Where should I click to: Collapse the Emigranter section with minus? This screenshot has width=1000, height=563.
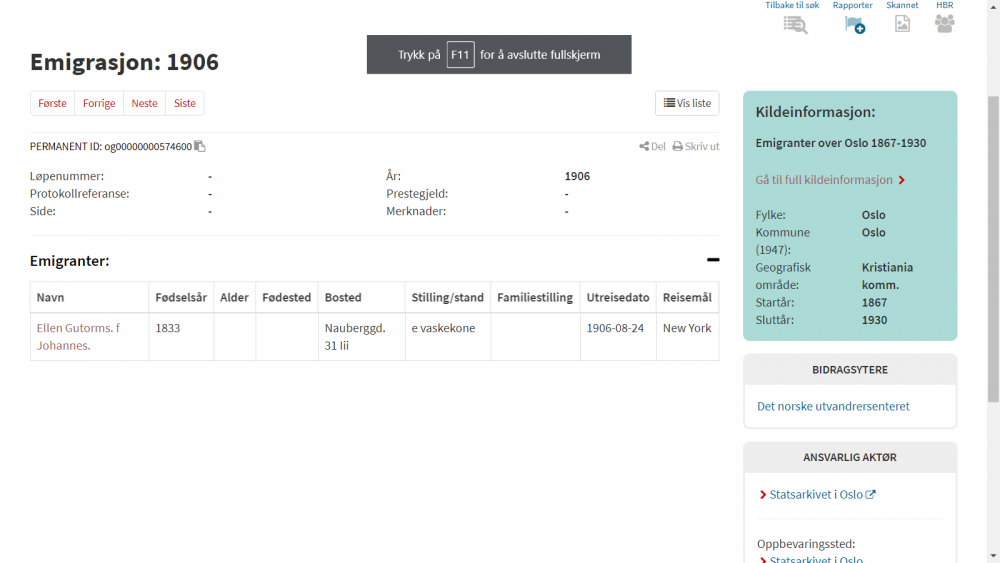coord(712,260)
